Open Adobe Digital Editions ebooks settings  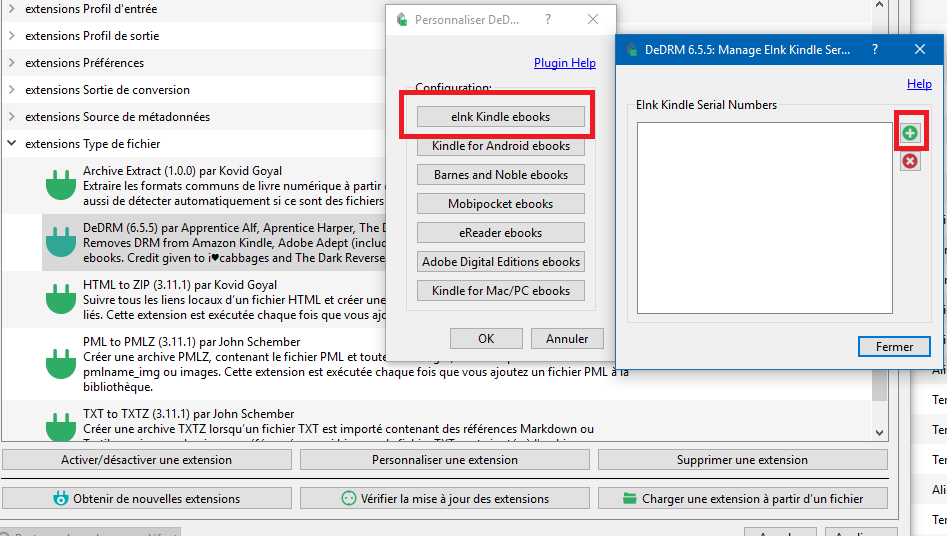tap(501, 262)
